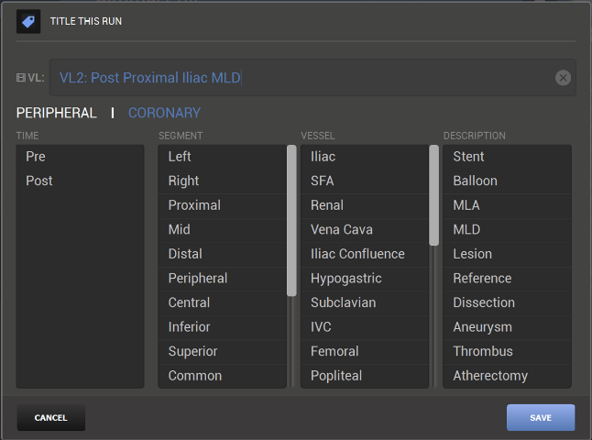The height and width of the screenshot is (440, 592).
Task: Click the blue tag icon beside the title
Action: click(28, 22)
